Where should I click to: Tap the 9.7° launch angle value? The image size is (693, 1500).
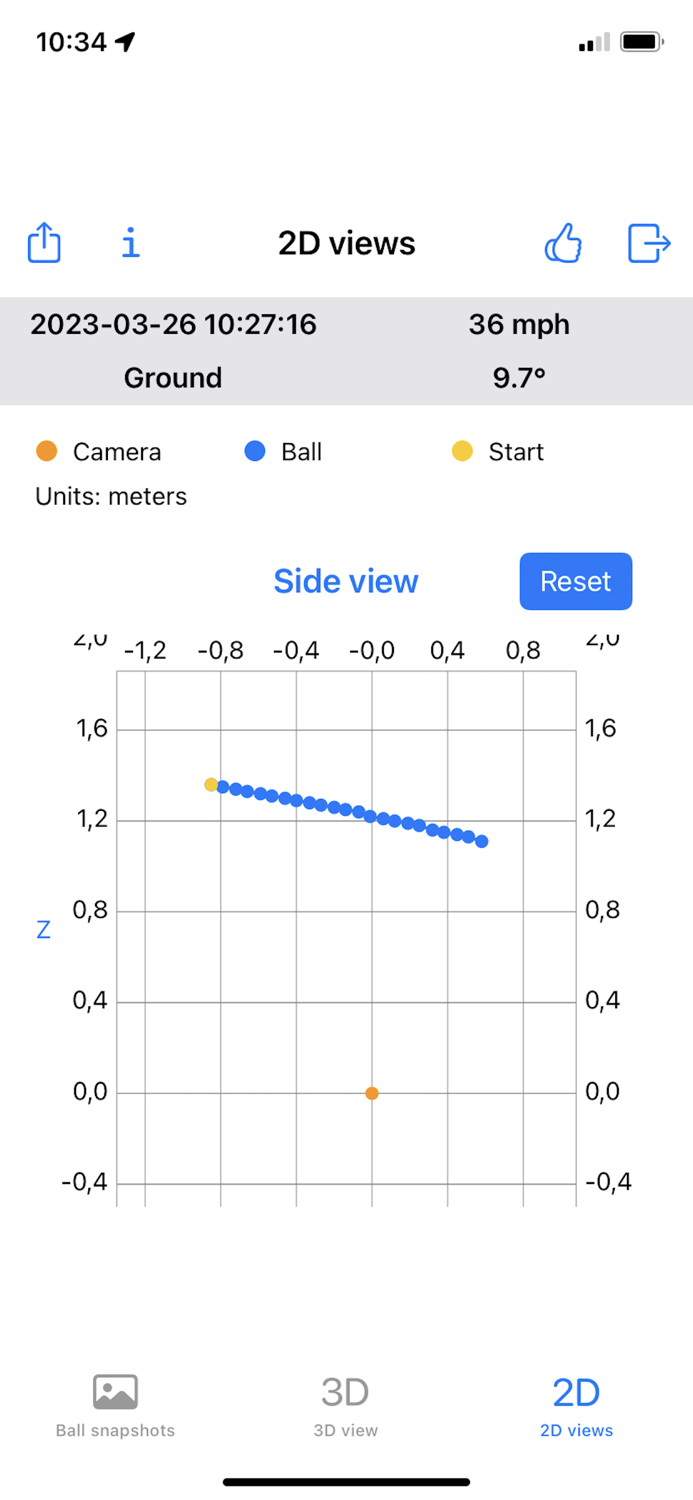[x=518, y=377]
